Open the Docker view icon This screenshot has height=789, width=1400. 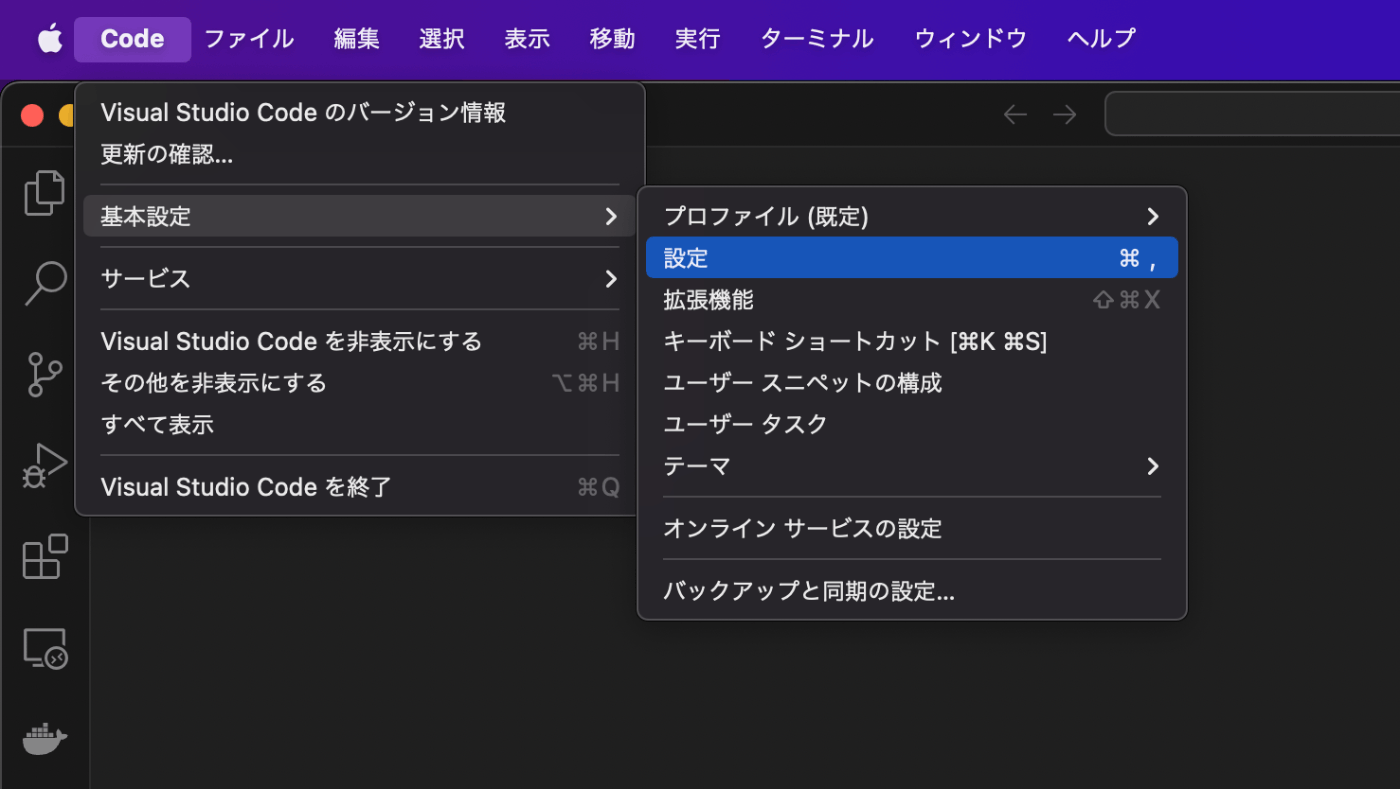point(44,740)
